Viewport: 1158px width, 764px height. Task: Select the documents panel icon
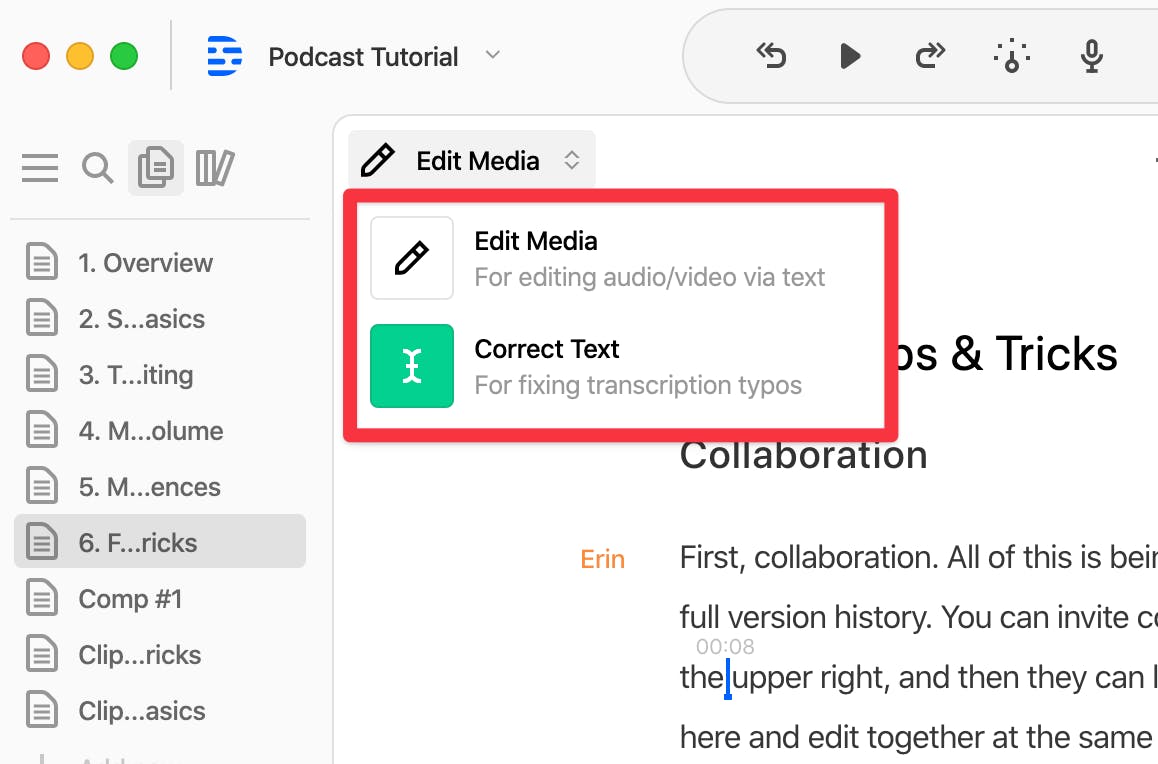click(155, 168)
